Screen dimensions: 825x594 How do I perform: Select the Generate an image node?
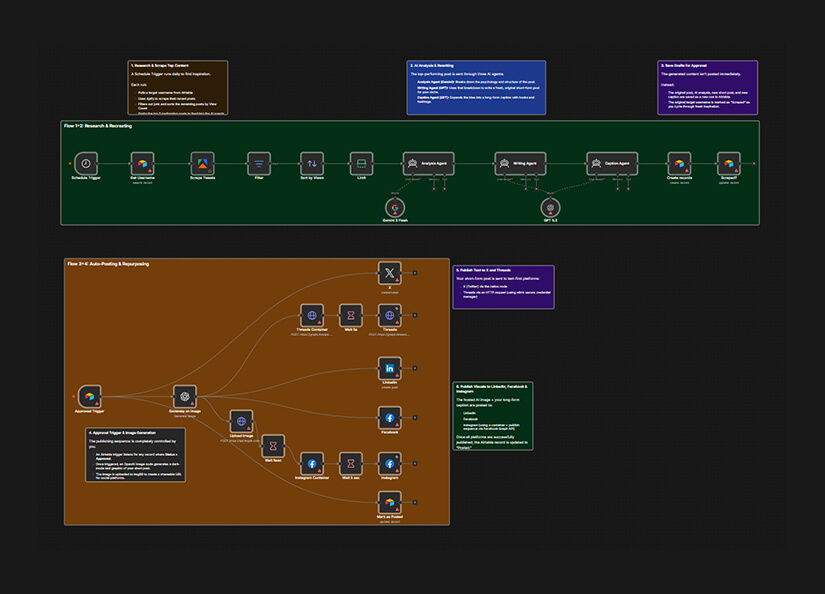coord(185,396)
